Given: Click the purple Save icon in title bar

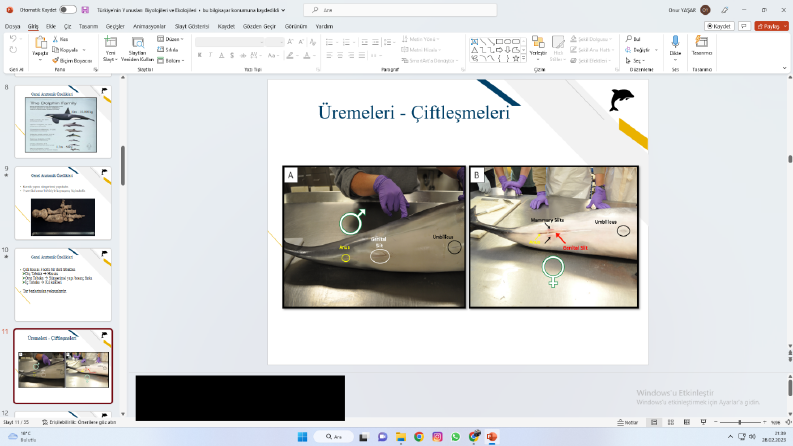Looking at the screenshot, I should tap(85, 10).
